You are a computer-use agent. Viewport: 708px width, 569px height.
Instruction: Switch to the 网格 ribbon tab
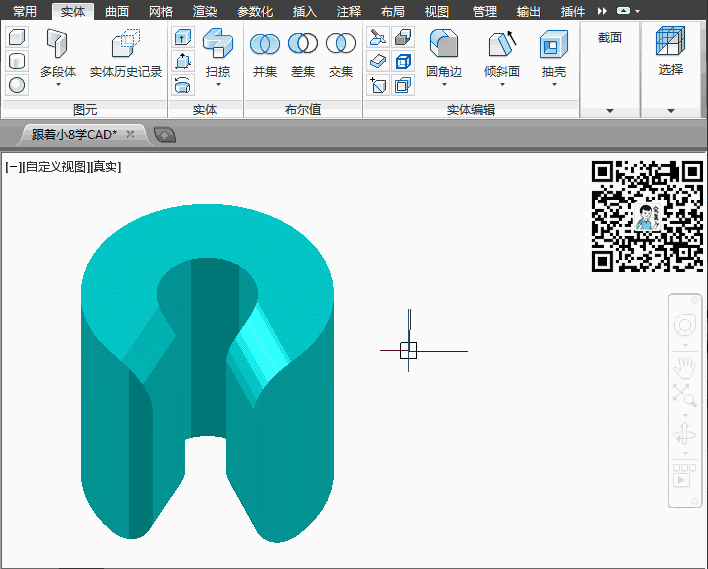(161, 11)
